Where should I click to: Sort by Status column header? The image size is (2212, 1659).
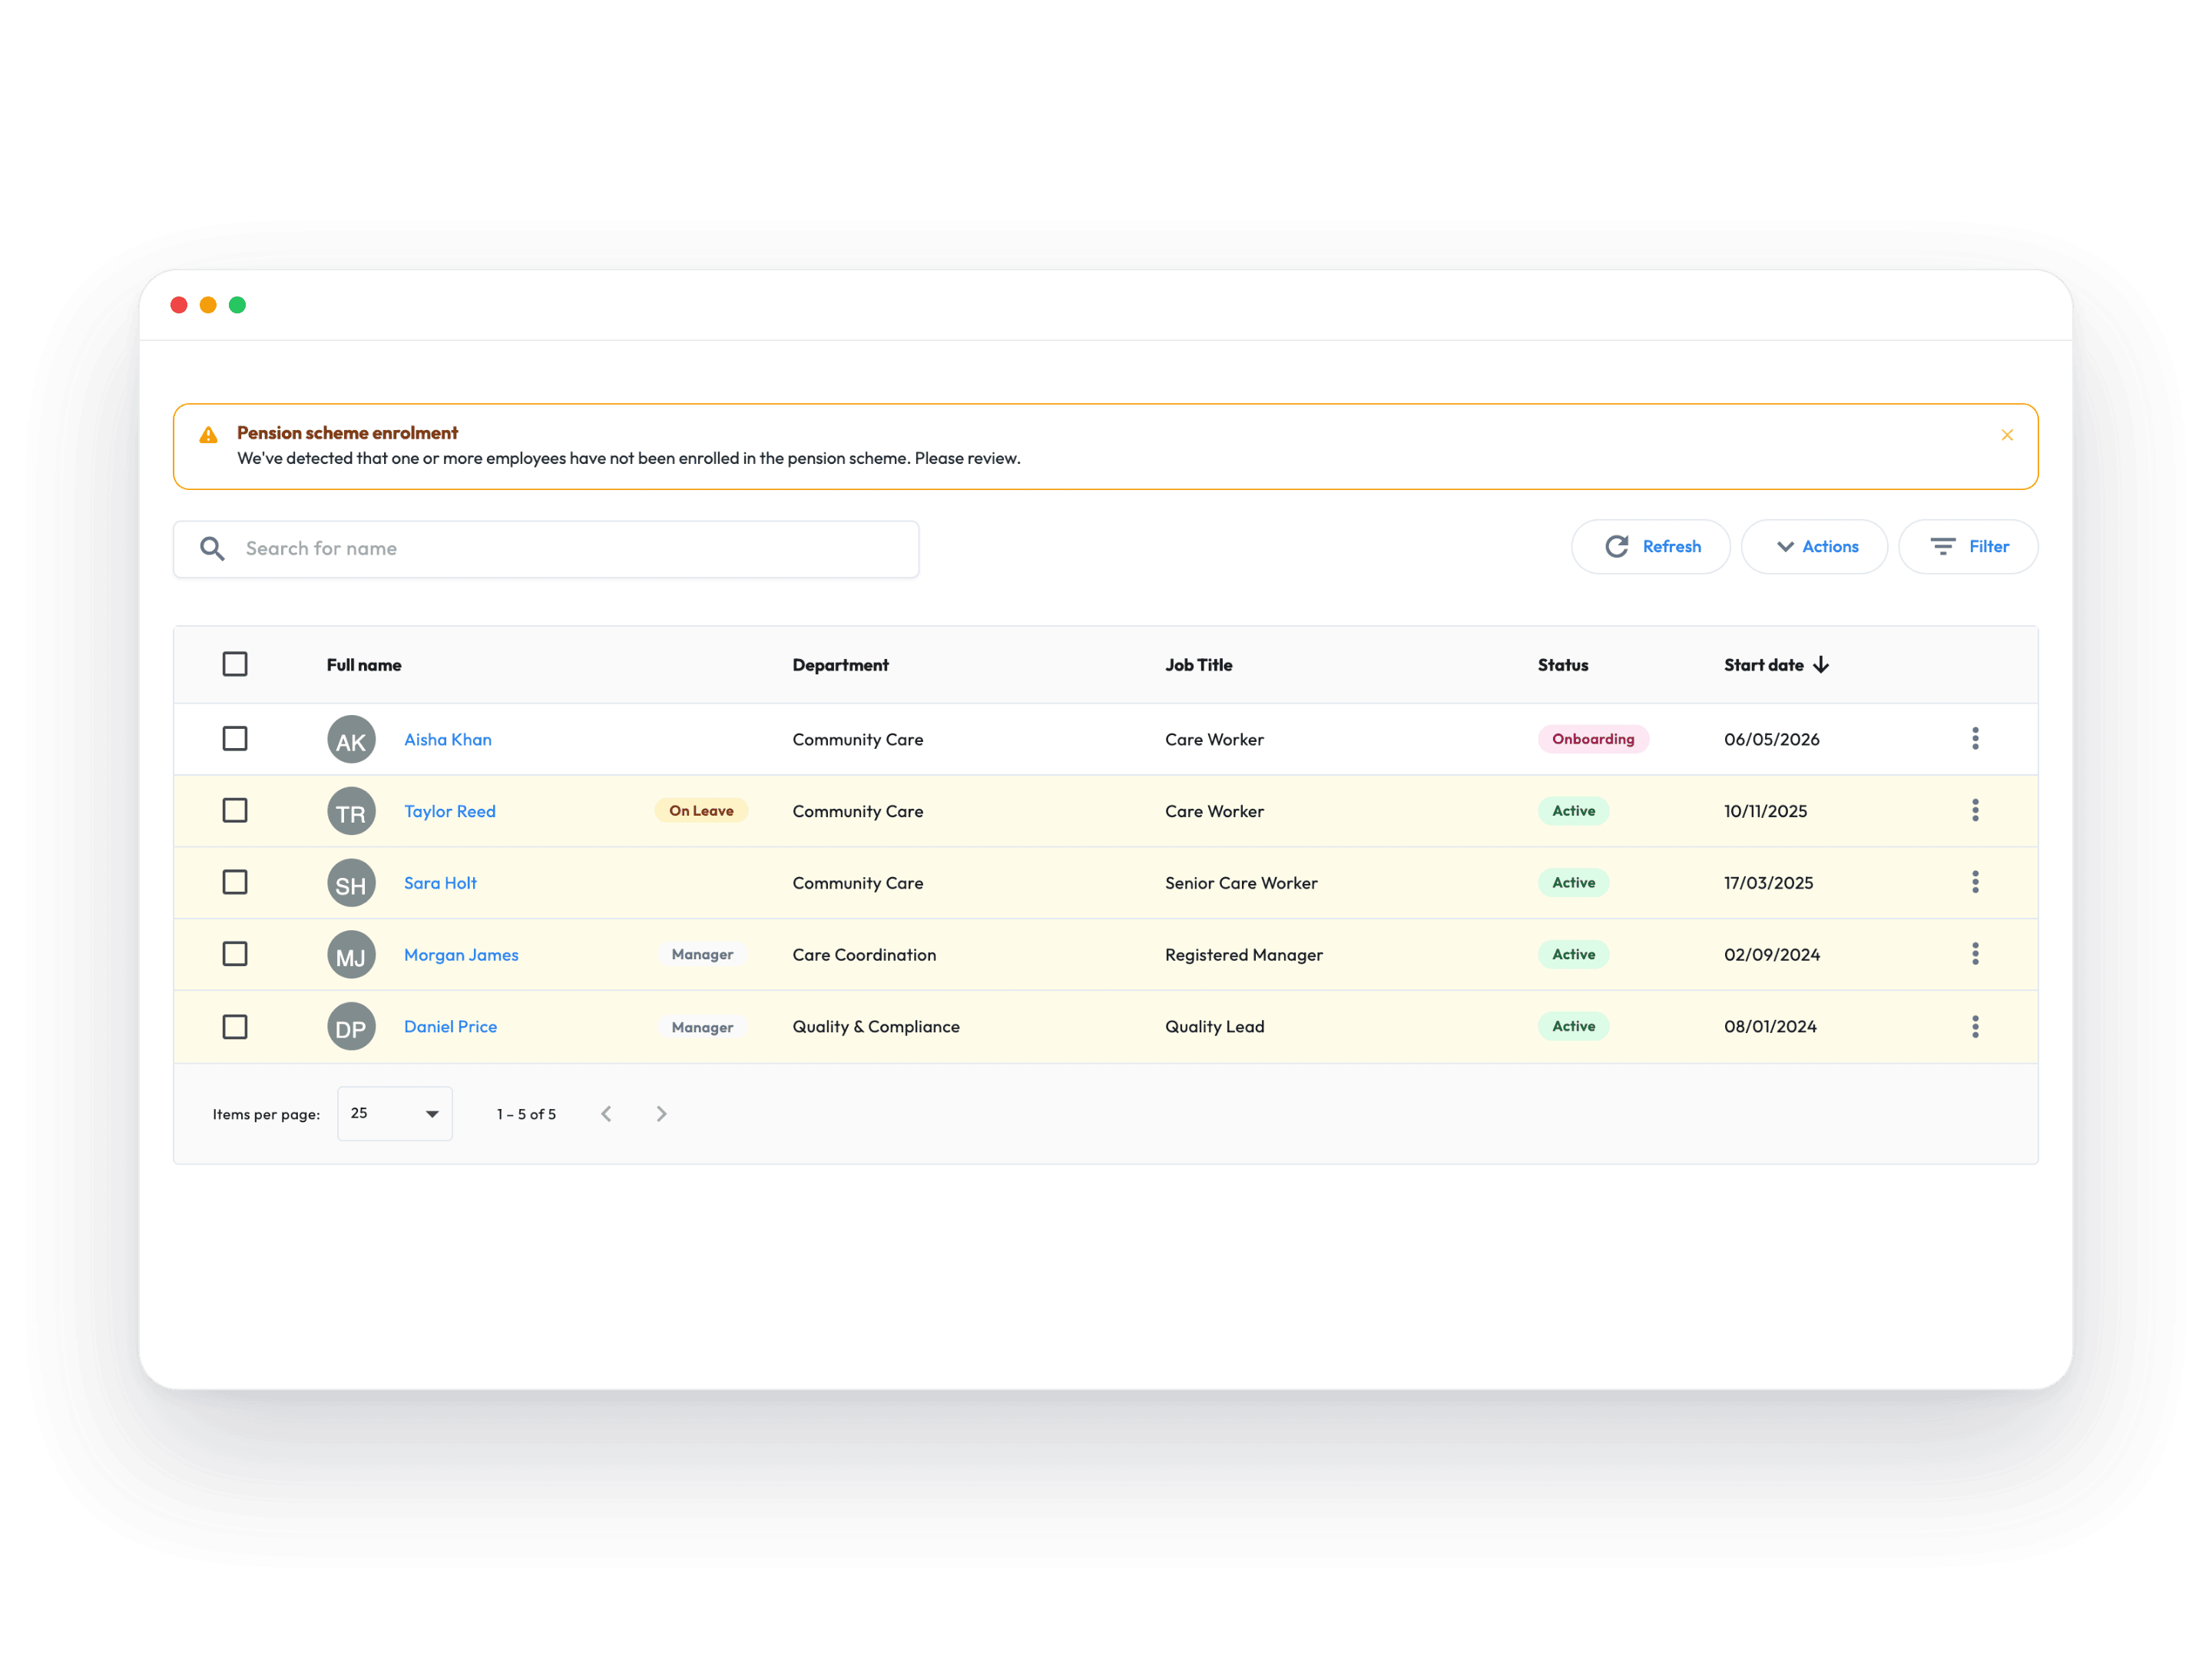pos(1563,665)
